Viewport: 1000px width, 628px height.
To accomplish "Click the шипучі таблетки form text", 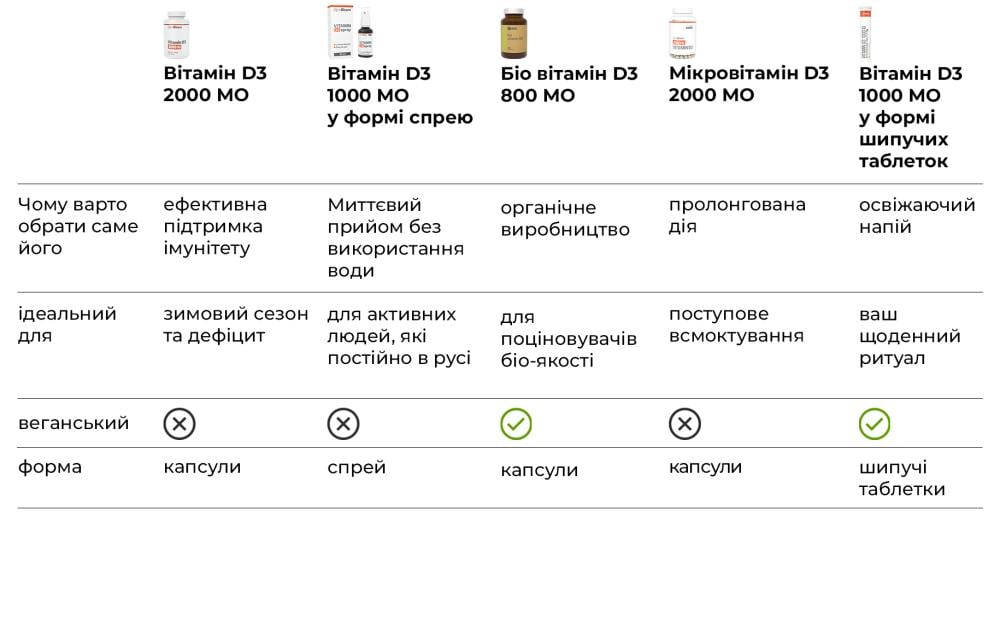I will pyautogui.click(x=901, y=478).
